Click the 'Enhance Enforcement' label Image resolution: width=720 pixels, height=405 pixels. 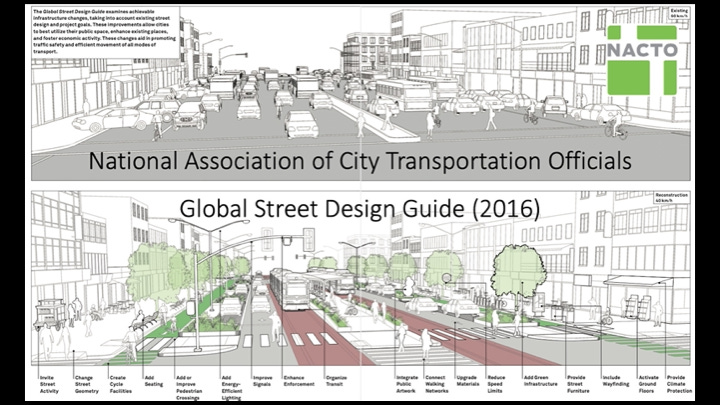[299, 381]
